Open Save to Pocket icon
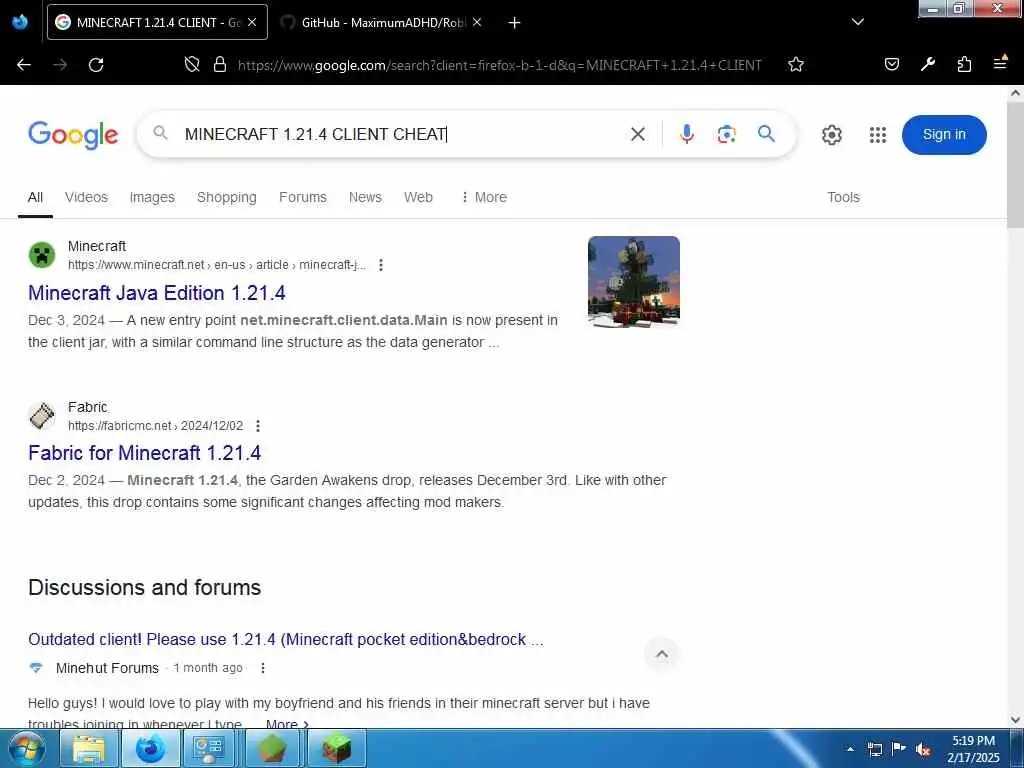The width and height of the screenshot is (1024, 768). (x=891, y=64)
